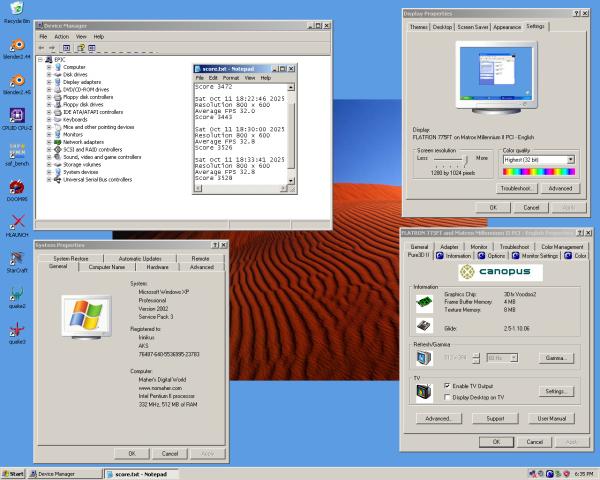Select the quake3 desktop icon
The height and width of the screenshot is (480, 600).
16,330
